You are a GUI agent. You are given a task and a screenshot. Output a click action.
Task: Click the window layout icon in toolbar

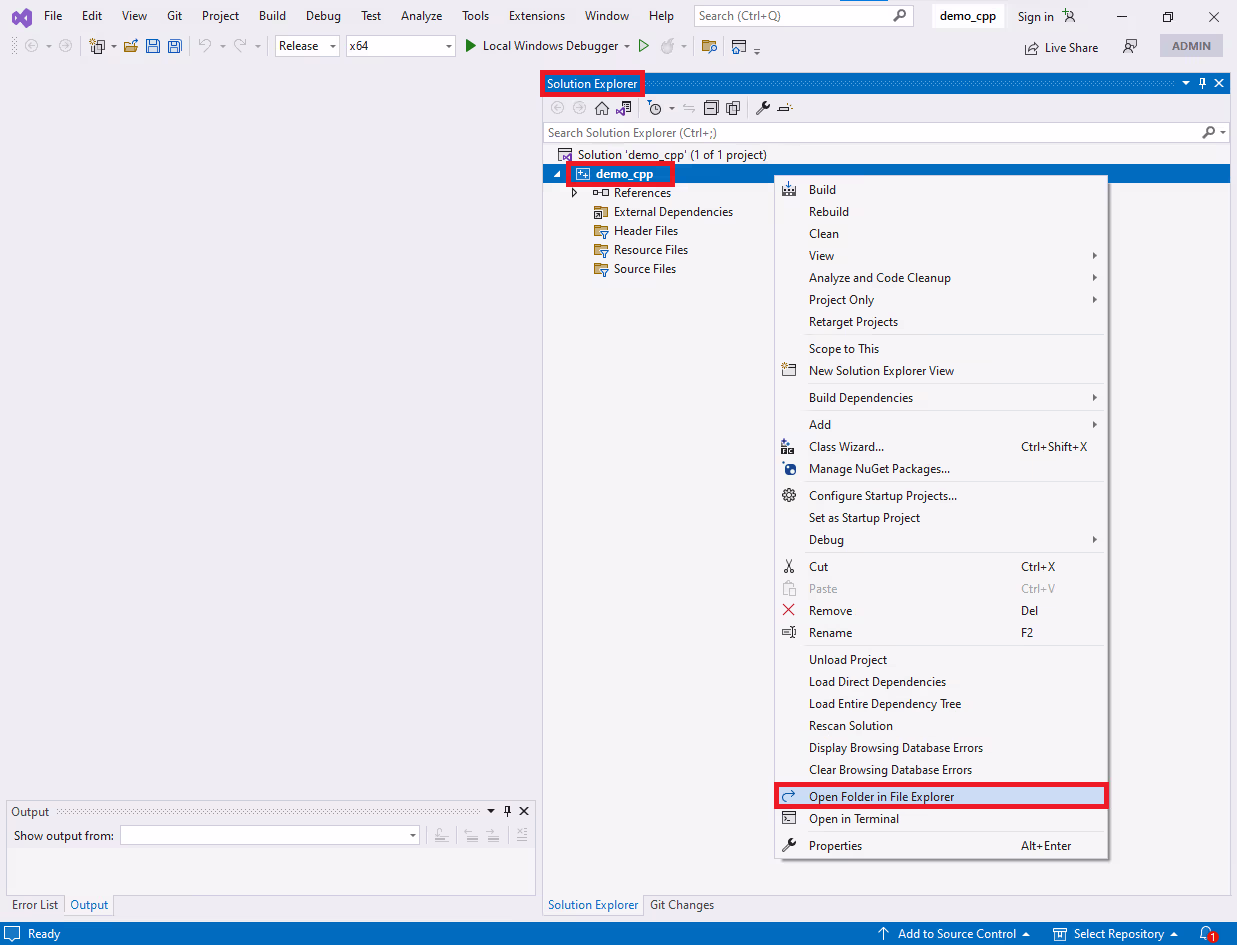coord(739,46)
